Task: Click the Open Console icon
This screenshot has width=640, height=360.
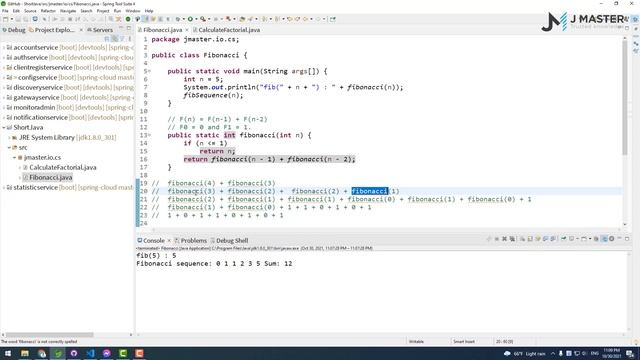Action: point(584,239)
